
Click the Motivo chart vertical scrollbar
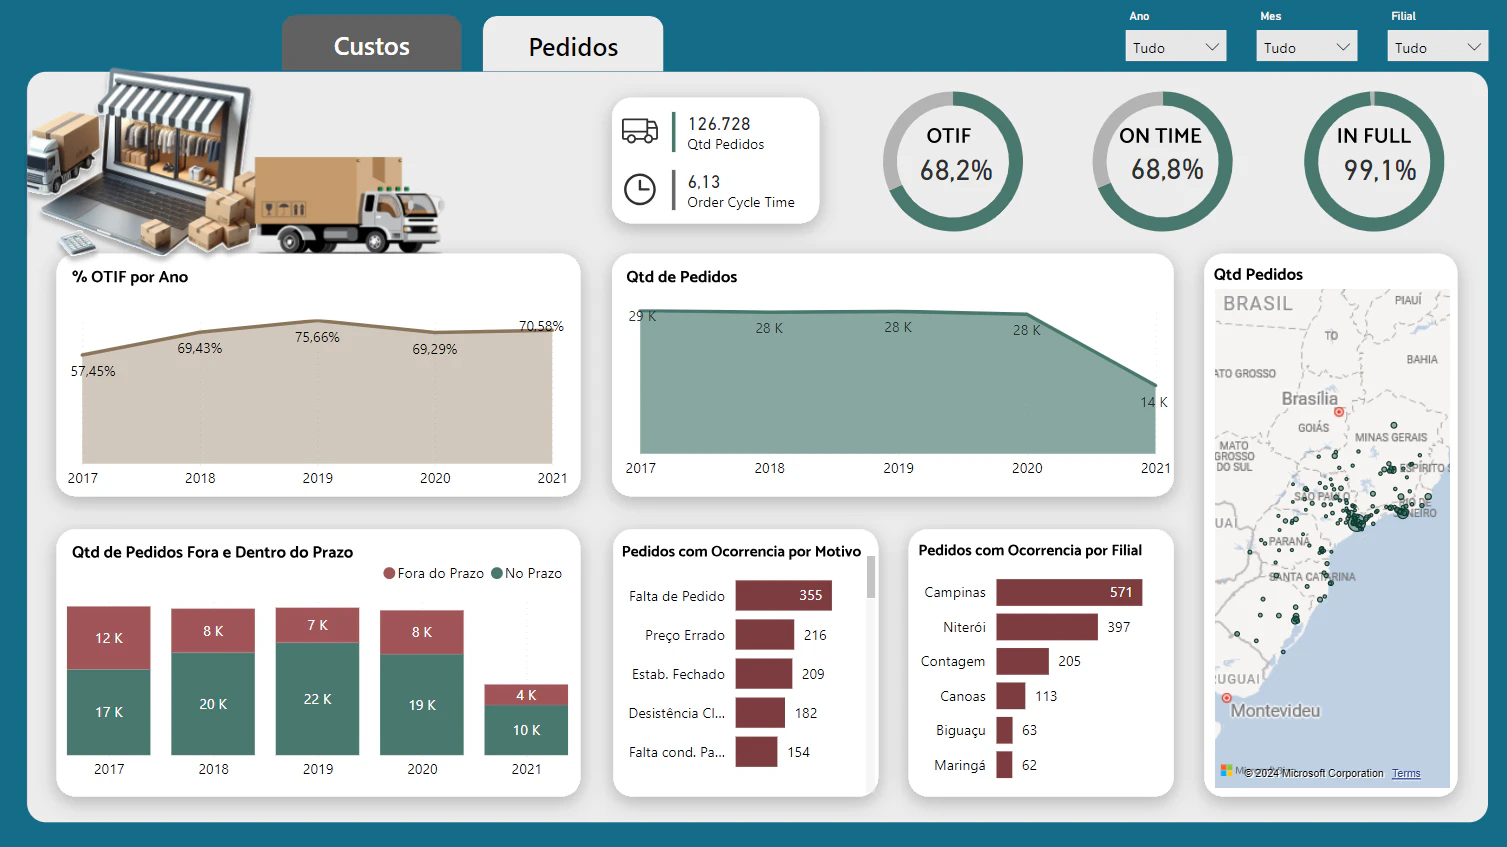tap(871, 577)
